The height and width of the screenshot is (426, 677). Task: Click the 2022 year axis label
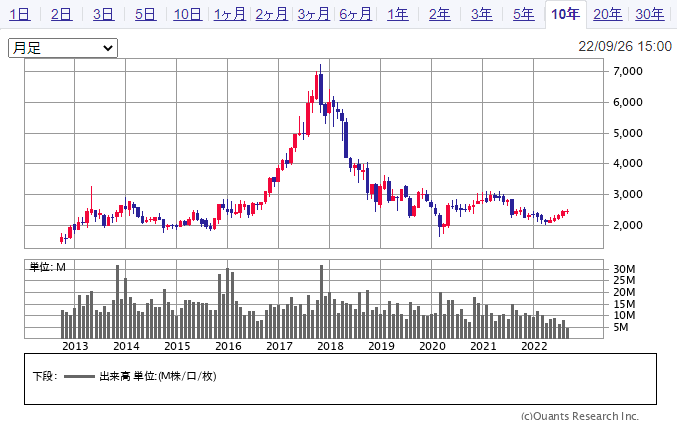point(534,346)
